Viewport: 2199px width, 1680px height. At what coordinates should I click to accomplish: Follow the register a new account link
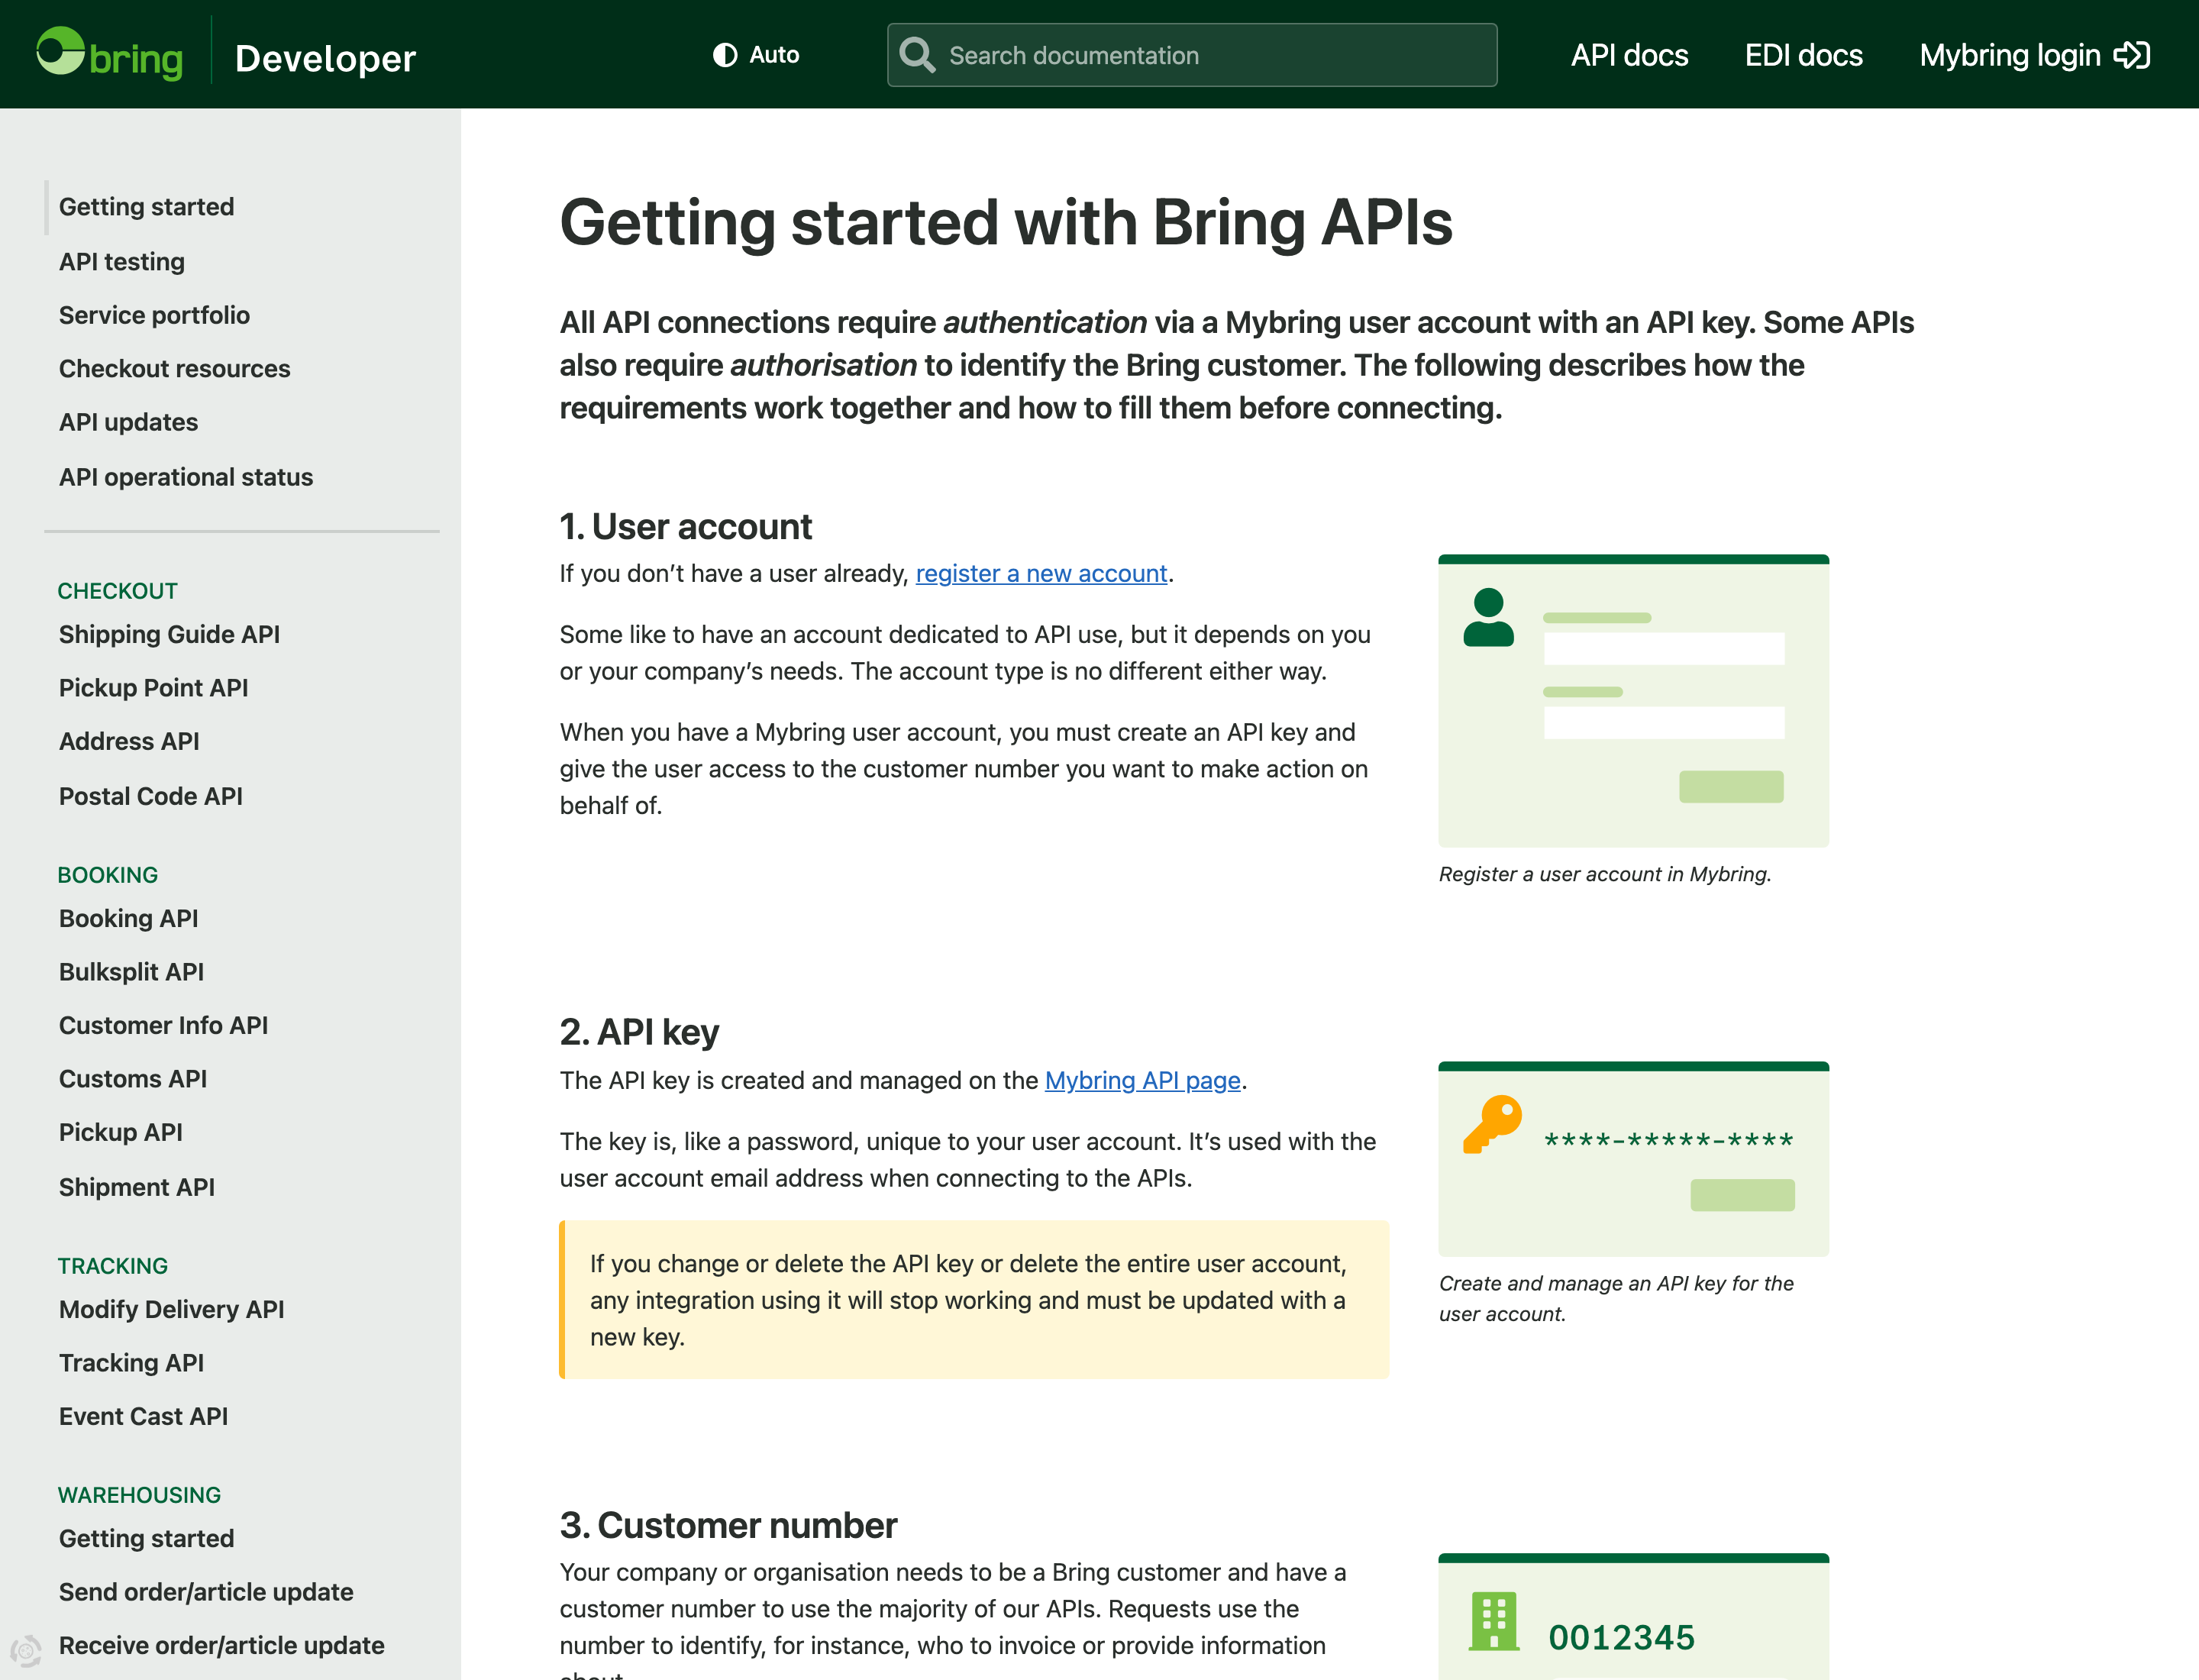(x=1041, y=573)
